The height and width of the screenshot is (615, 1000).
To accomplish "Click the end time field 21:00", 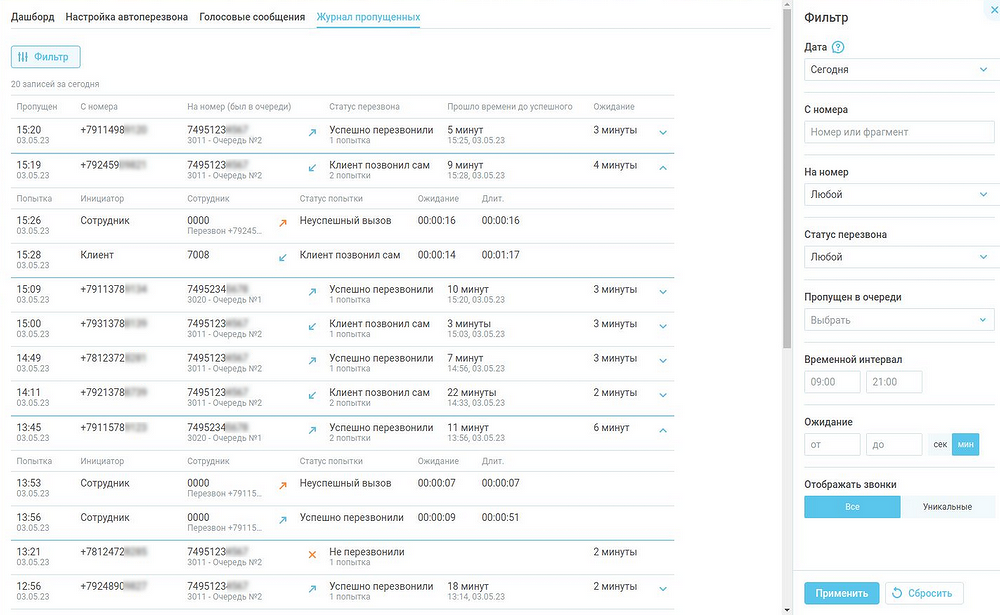I will coord(894,382).
